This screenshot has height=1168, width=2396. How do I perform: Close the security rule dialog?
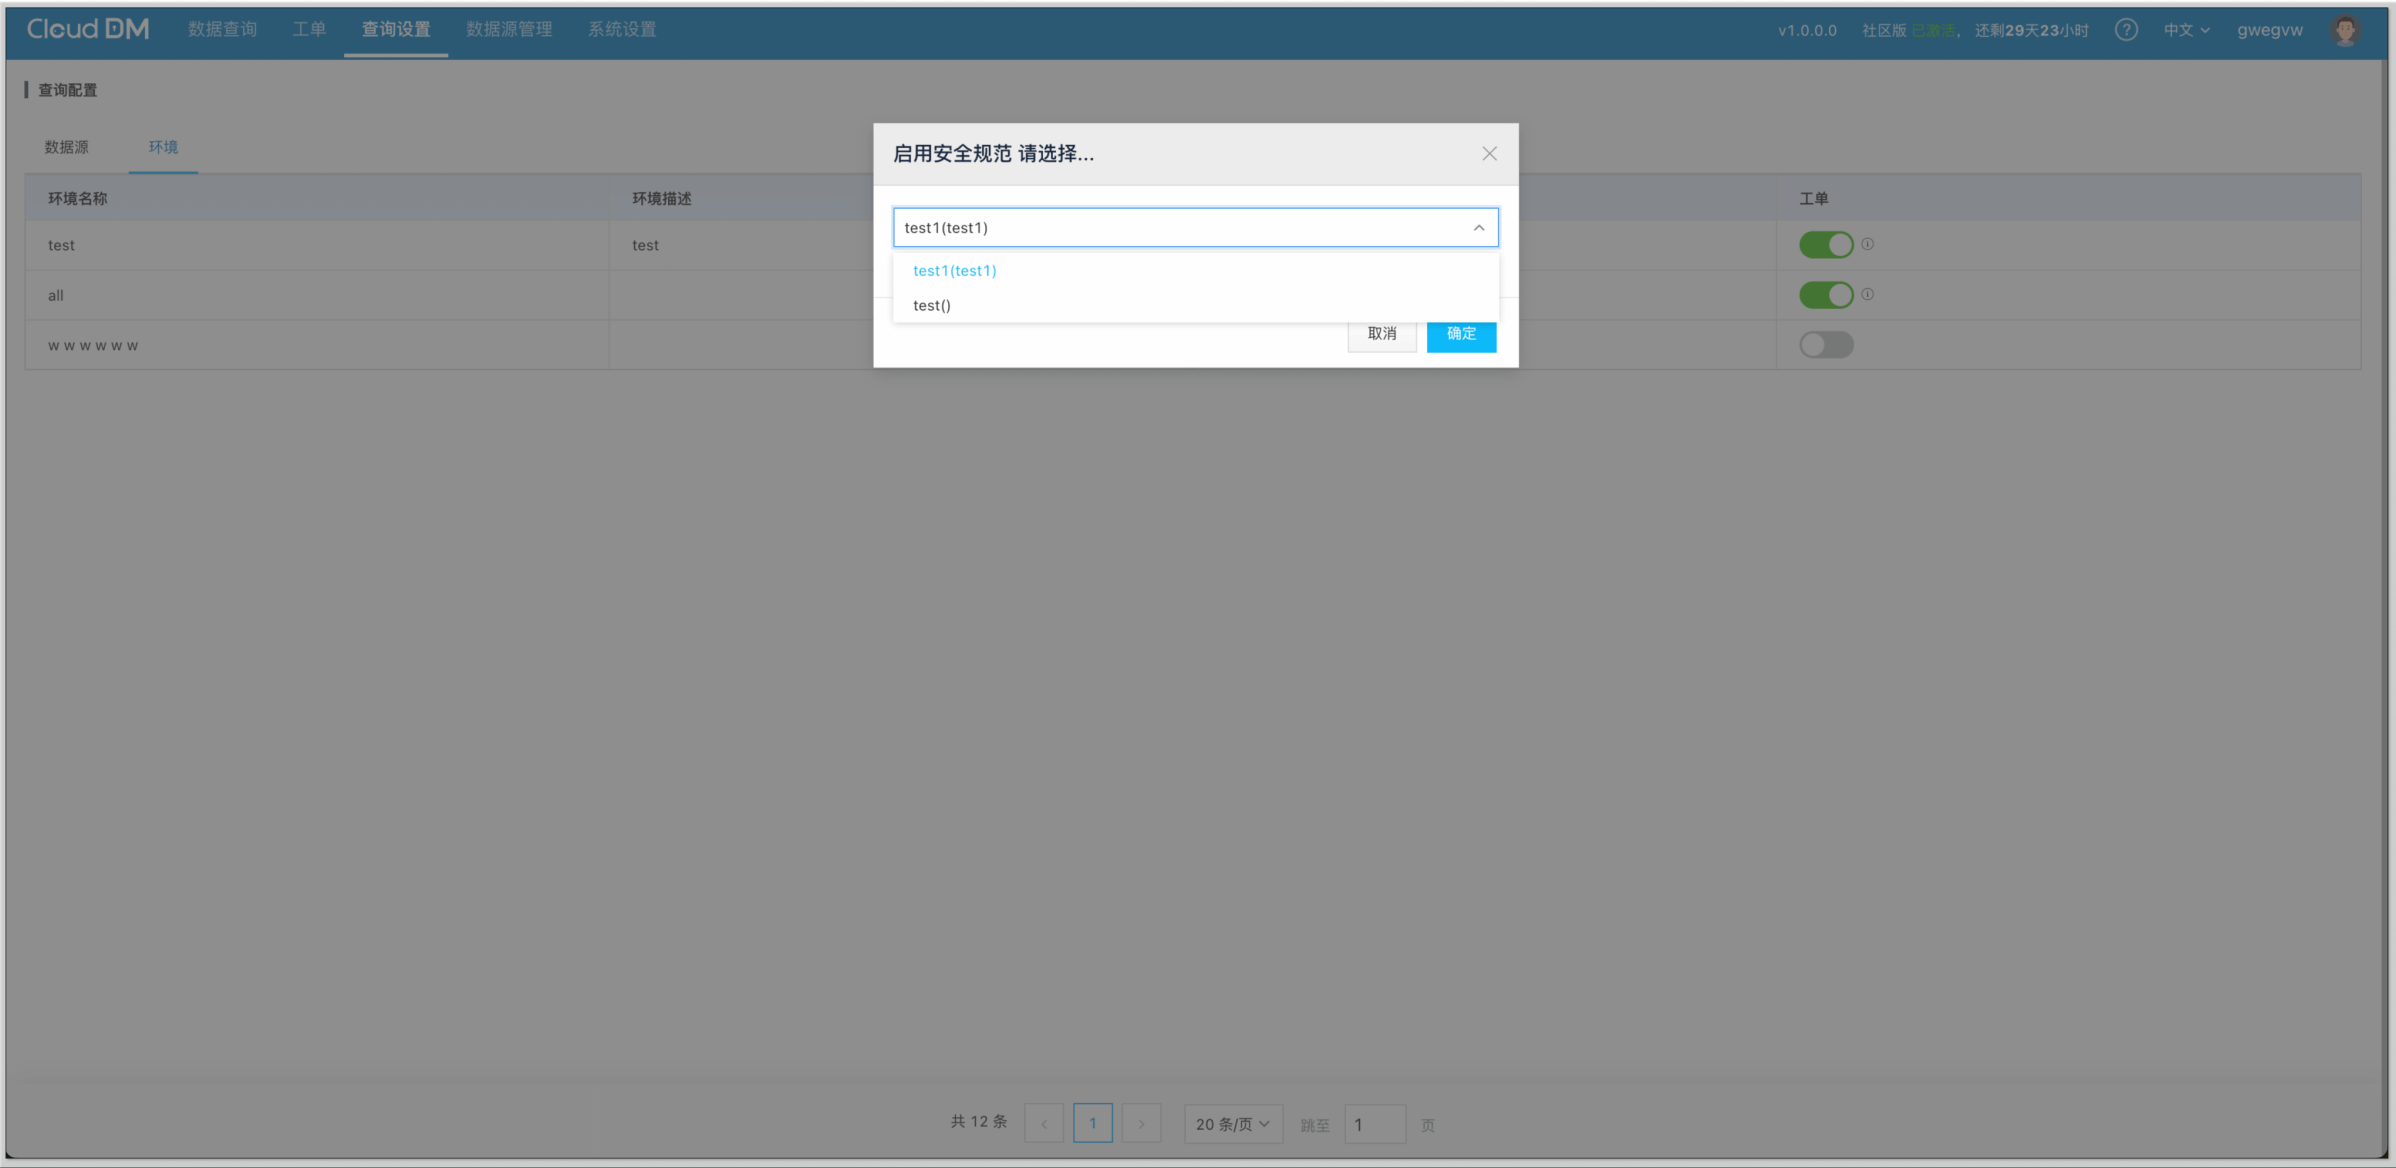coord(1489,153)
